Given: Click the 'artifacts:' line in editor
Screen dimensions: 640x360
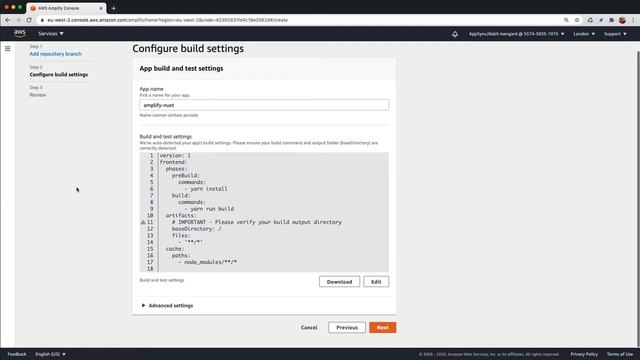Looking at the screenshot, I should pos(181,216).
